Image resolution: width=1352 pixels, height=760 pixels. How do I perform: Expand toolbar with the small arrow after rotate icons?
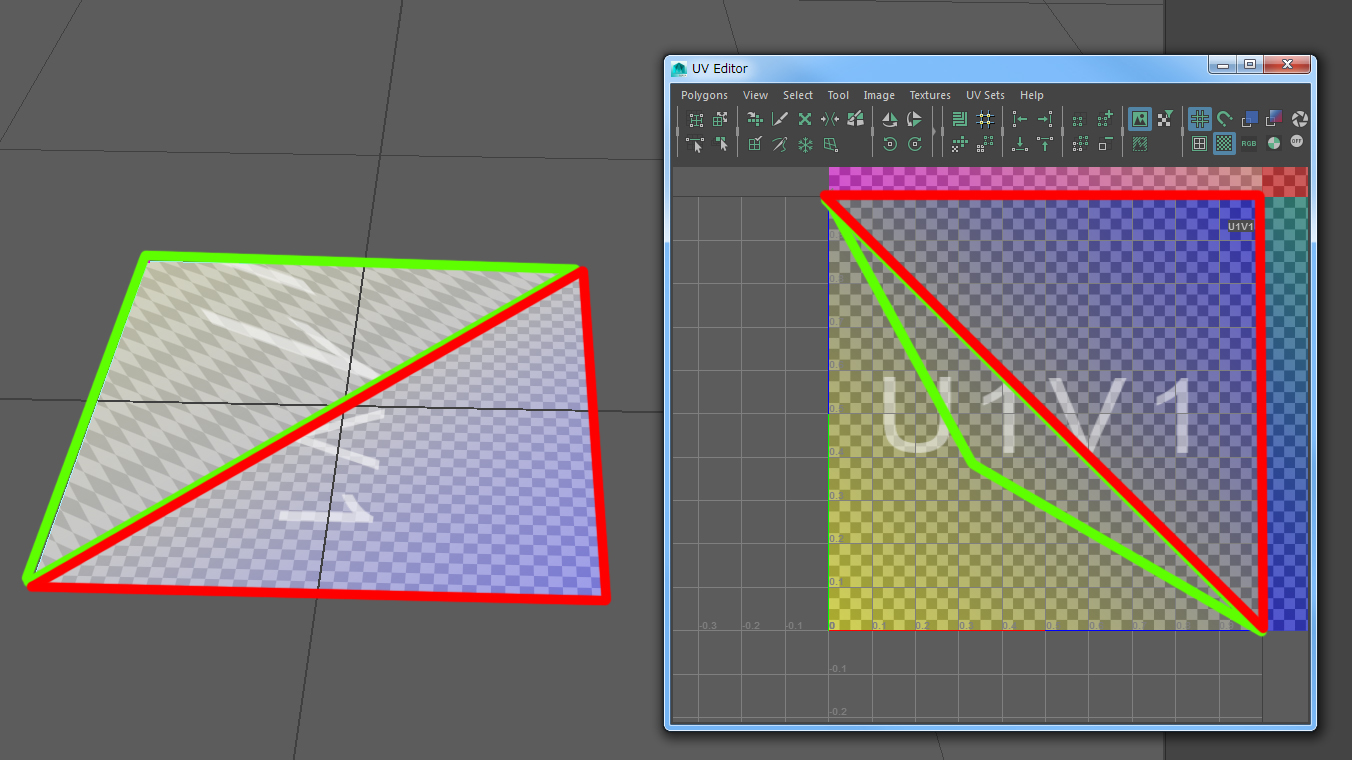[x=934, y=131]
